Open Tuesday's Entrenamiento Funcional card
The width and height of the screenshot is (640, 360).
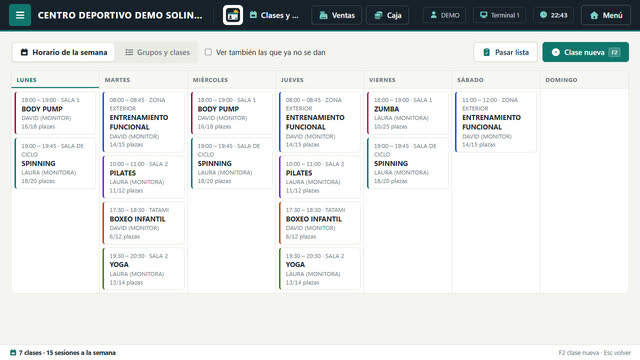pyautogui.click(x=143, y=122)
